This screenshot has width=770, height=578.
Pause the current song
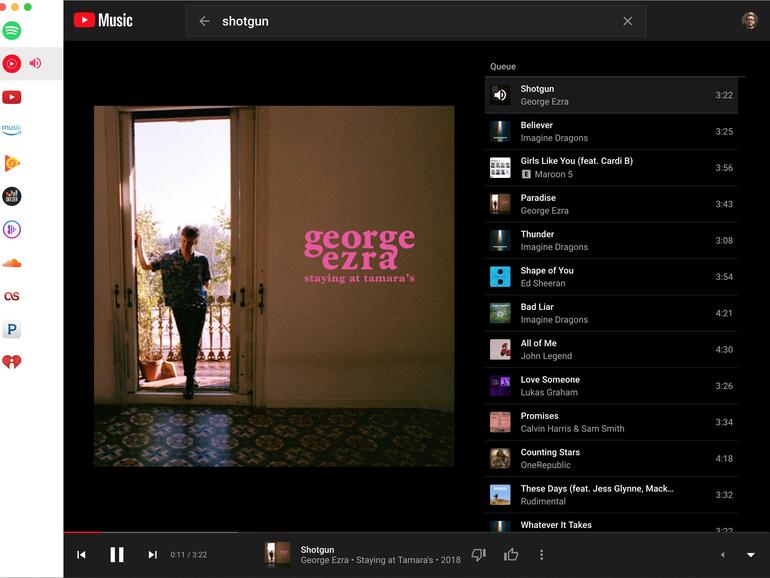click(117, 555)
